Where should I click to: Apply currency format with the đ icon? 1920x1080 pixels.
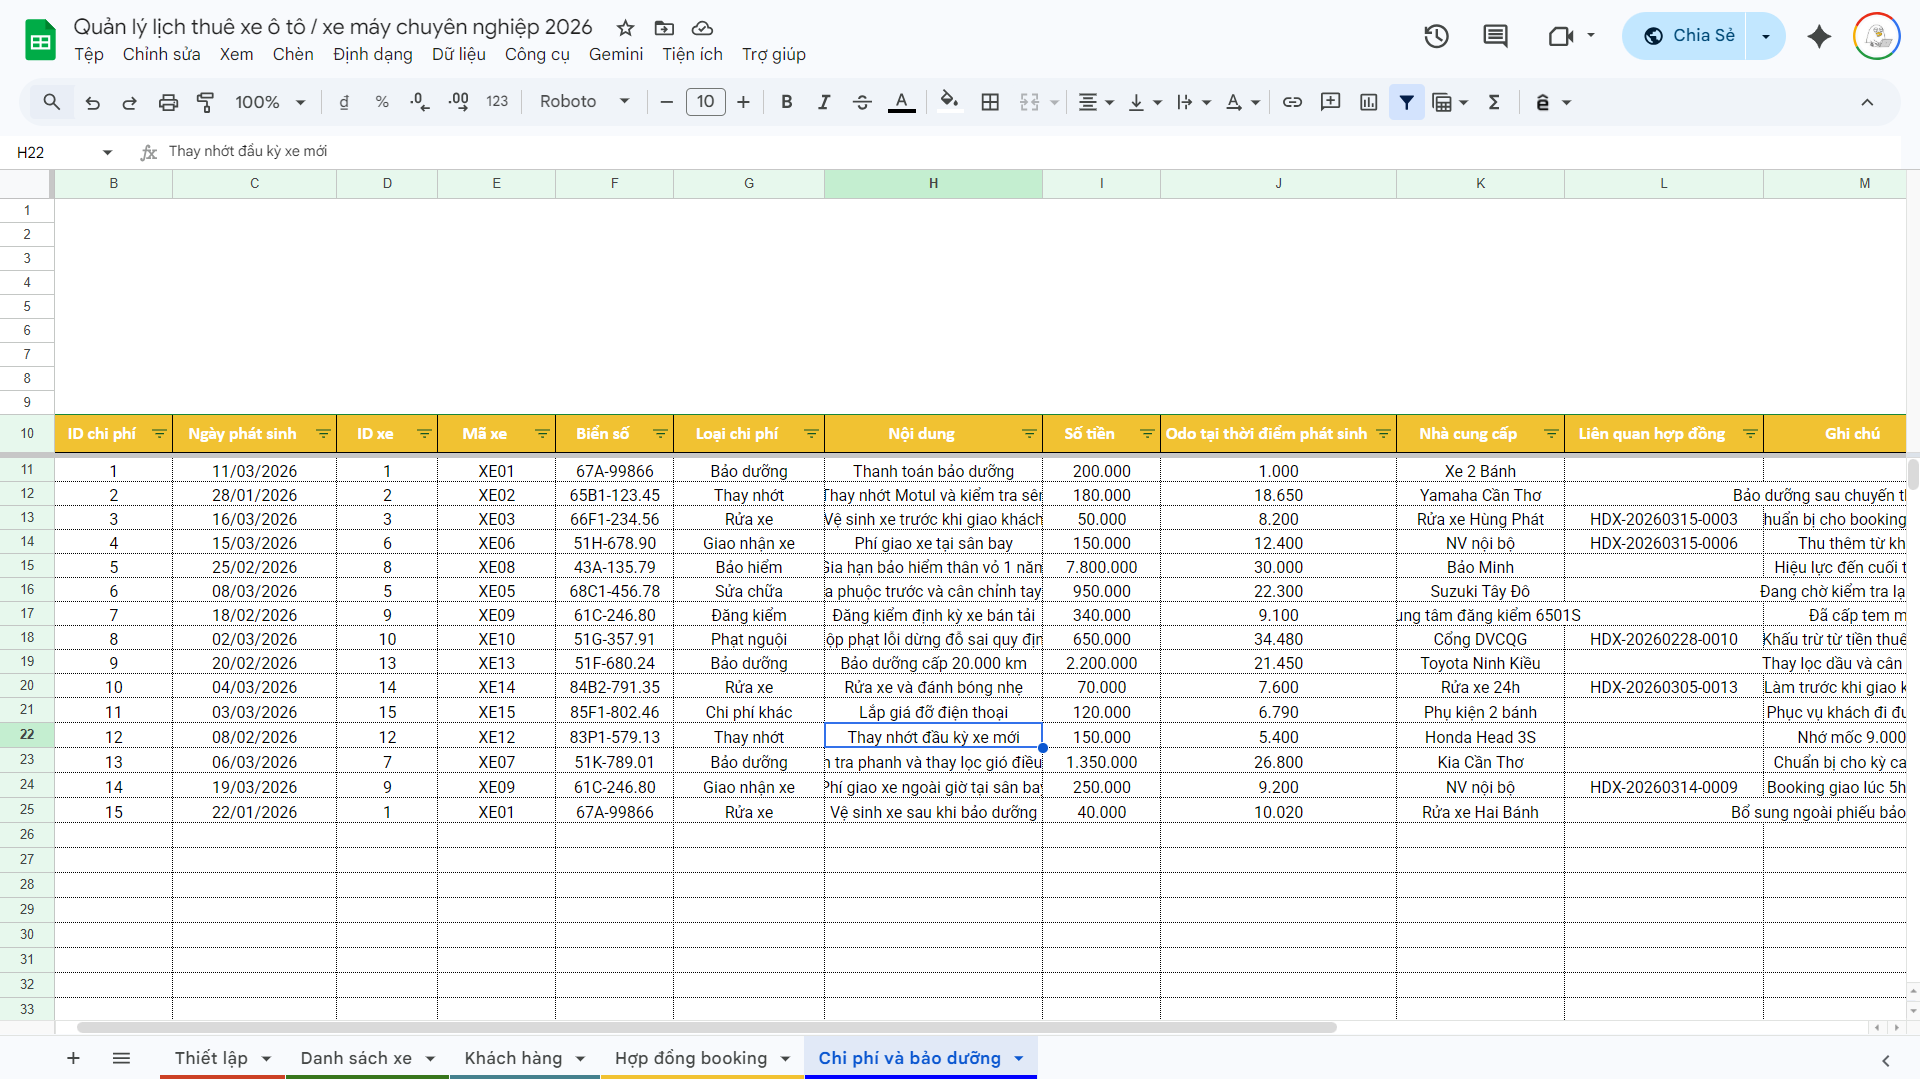pos(344,102)
